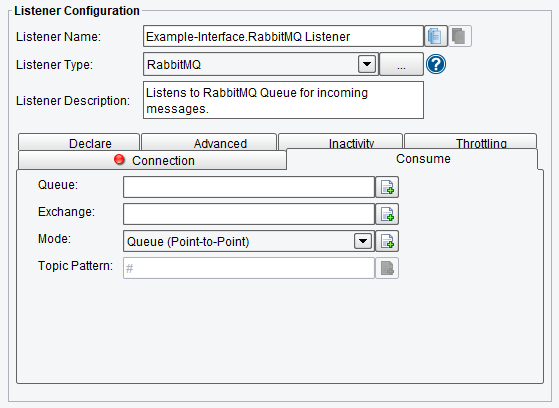Select the Queue (Point-to-Point) mode combo box

click(249, 241)
